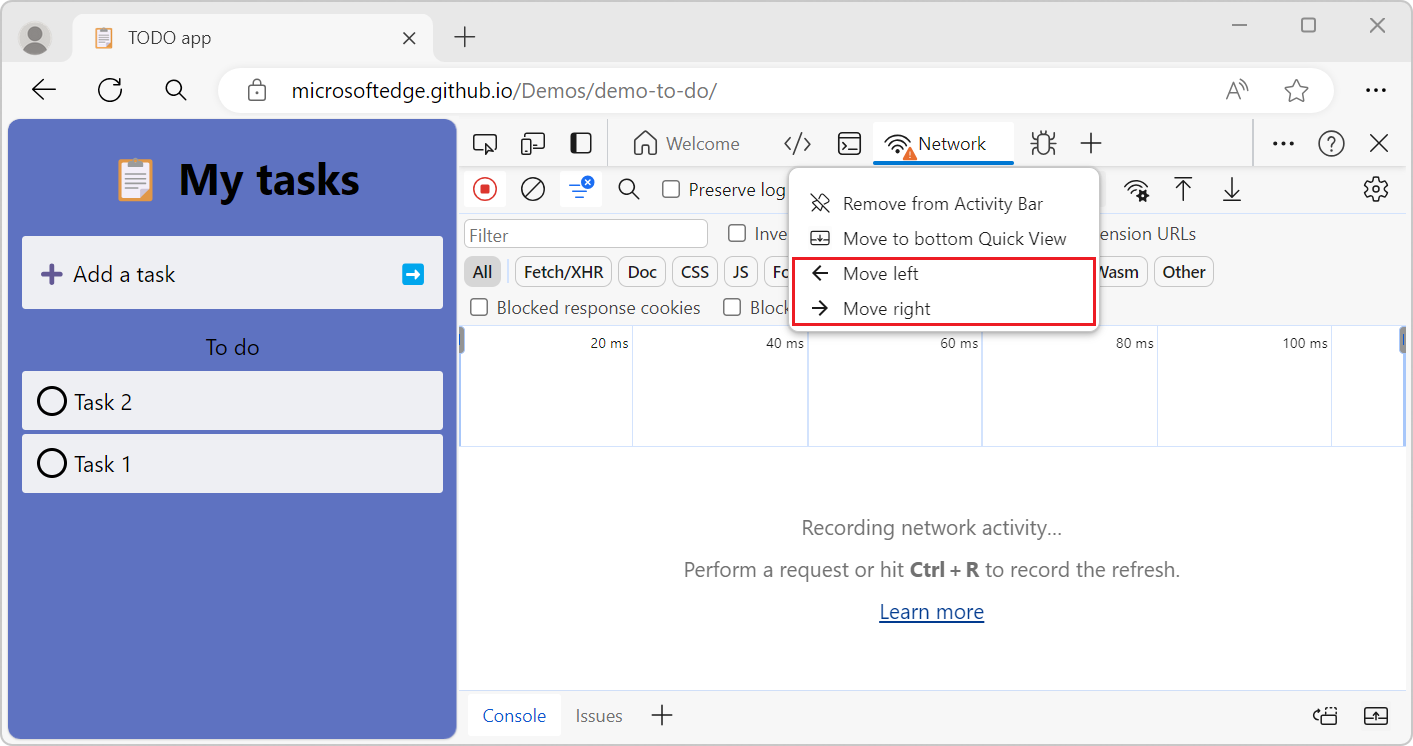
Task: Switch to Console tab in Quick View
Action: pyautogui.click(x=514, y=716)
